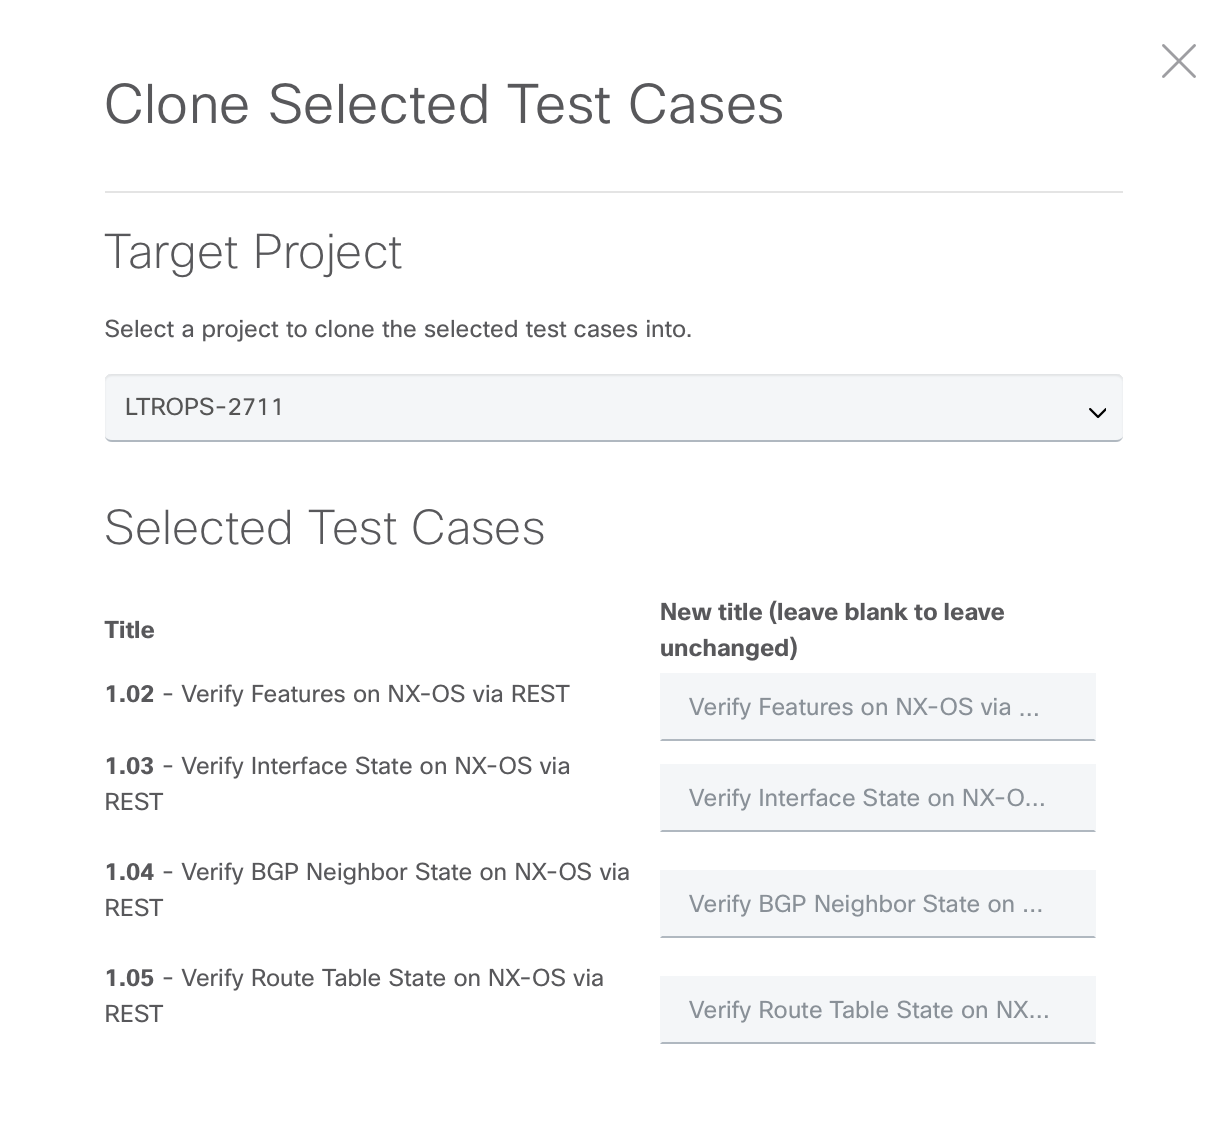The height and width of the screenshot is (1128, 1228).
Task: Click the New title column header
Action: click(x=831, y=629)
